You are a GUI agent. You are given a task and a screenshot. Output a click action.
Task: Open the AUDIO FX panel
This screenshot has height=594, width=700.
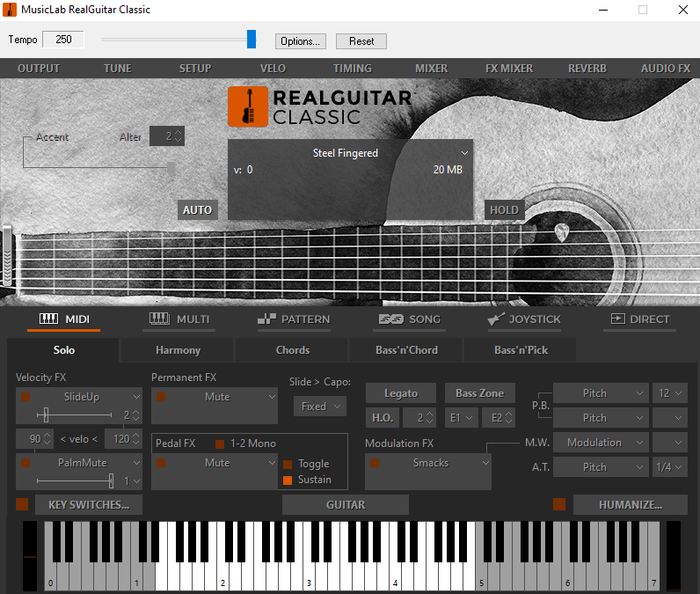click(666, 68)
